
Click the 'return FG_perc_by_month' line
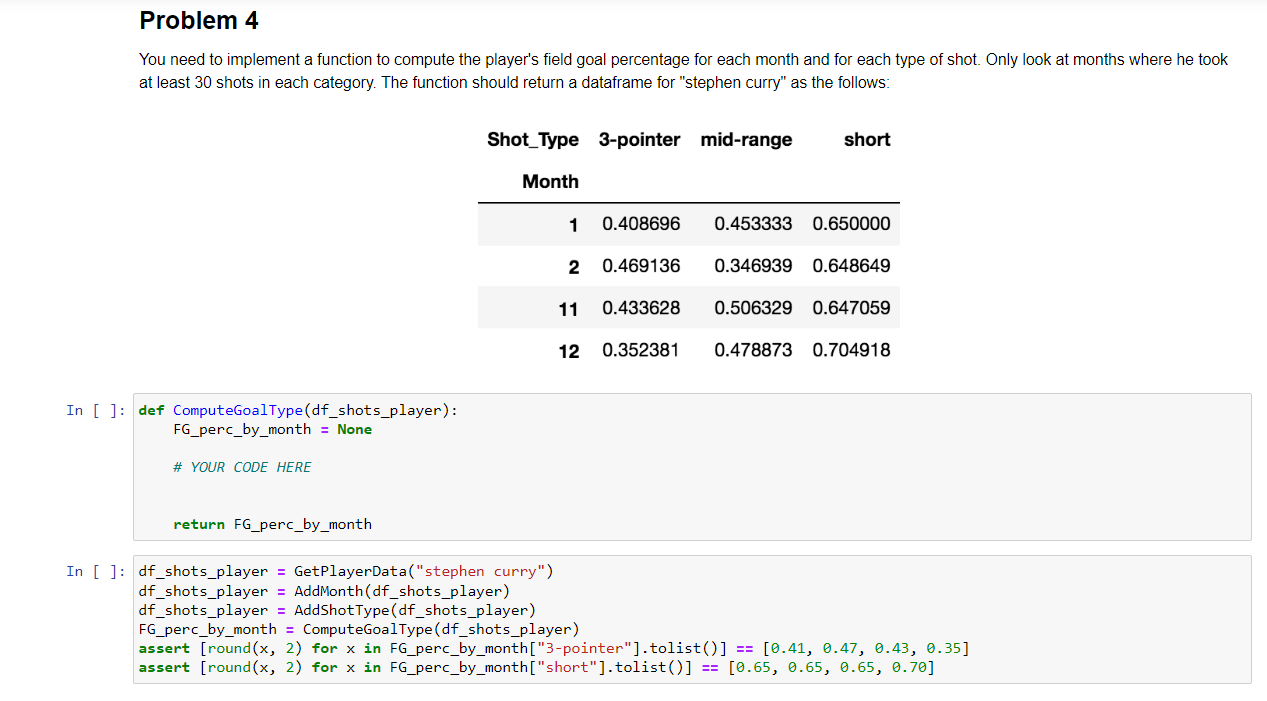coord(272,524)
